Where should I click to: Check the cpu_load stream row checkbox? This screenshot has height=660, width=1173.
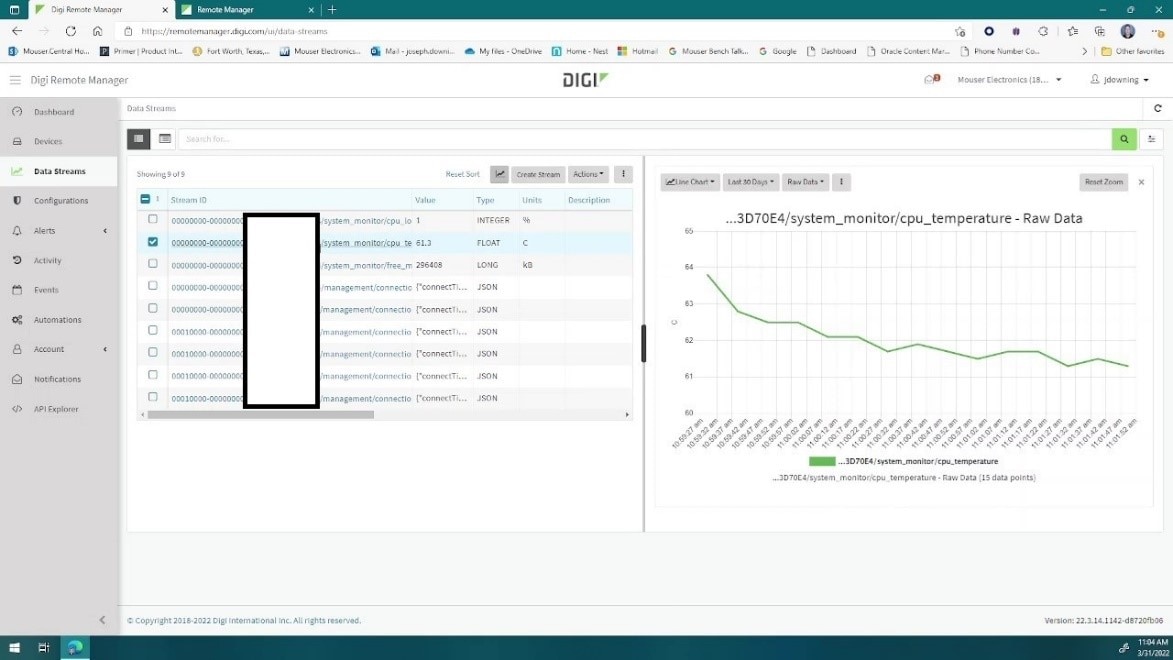(x=153, y=219)
